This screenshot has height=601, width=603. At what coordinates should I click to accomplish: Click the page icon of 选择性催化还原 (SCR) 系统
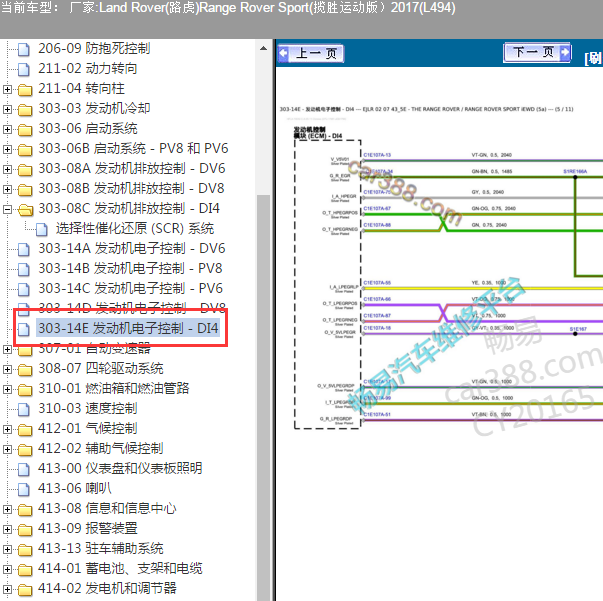pos(42,229)
